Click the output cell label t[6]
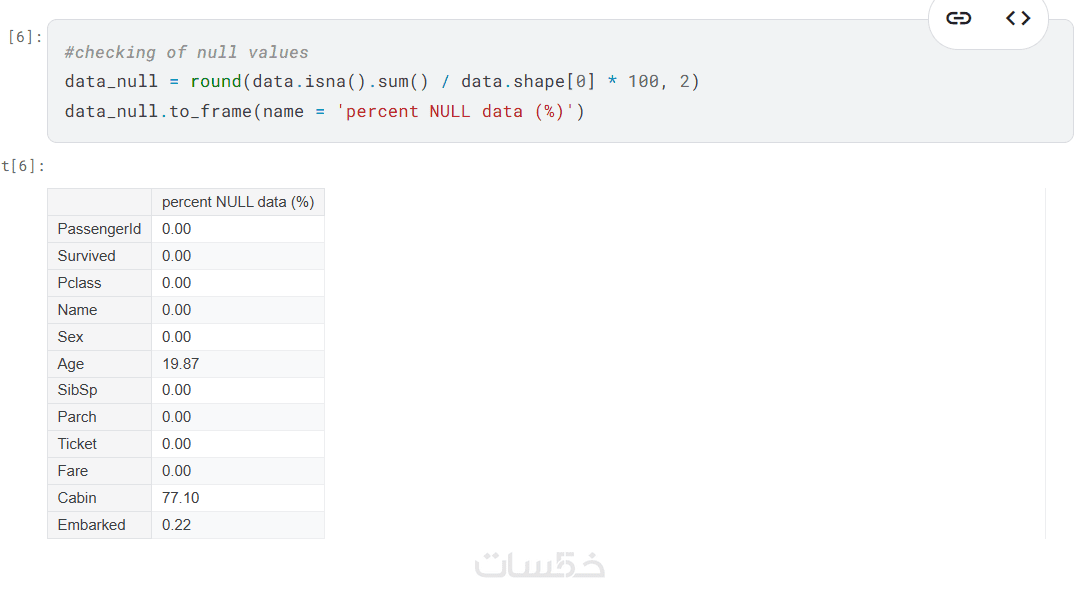This screenshot has width=1081, height=590. (x=23, y=166)
